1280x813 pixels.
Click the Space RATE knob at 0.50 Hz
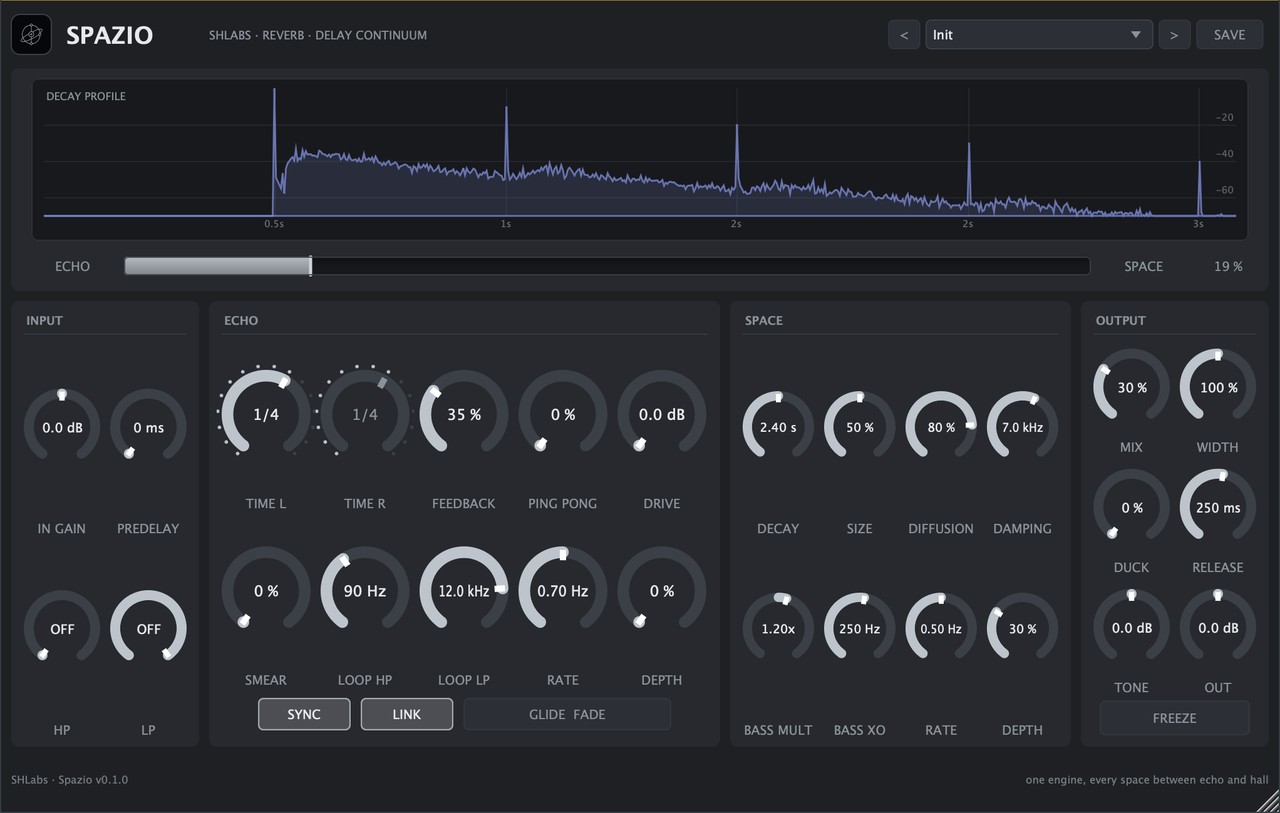pos(941,629)
